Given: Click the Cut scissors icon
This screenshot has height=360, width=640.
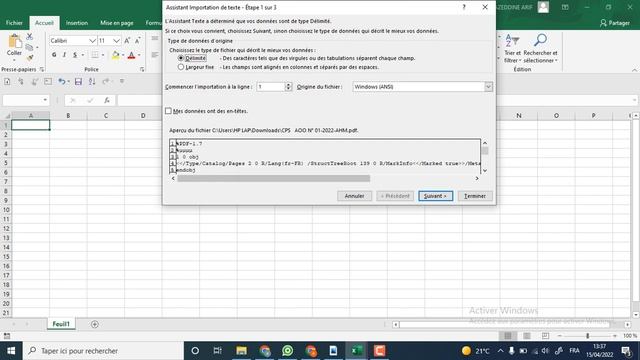Looking at the screenshot, I should [29, 36].
